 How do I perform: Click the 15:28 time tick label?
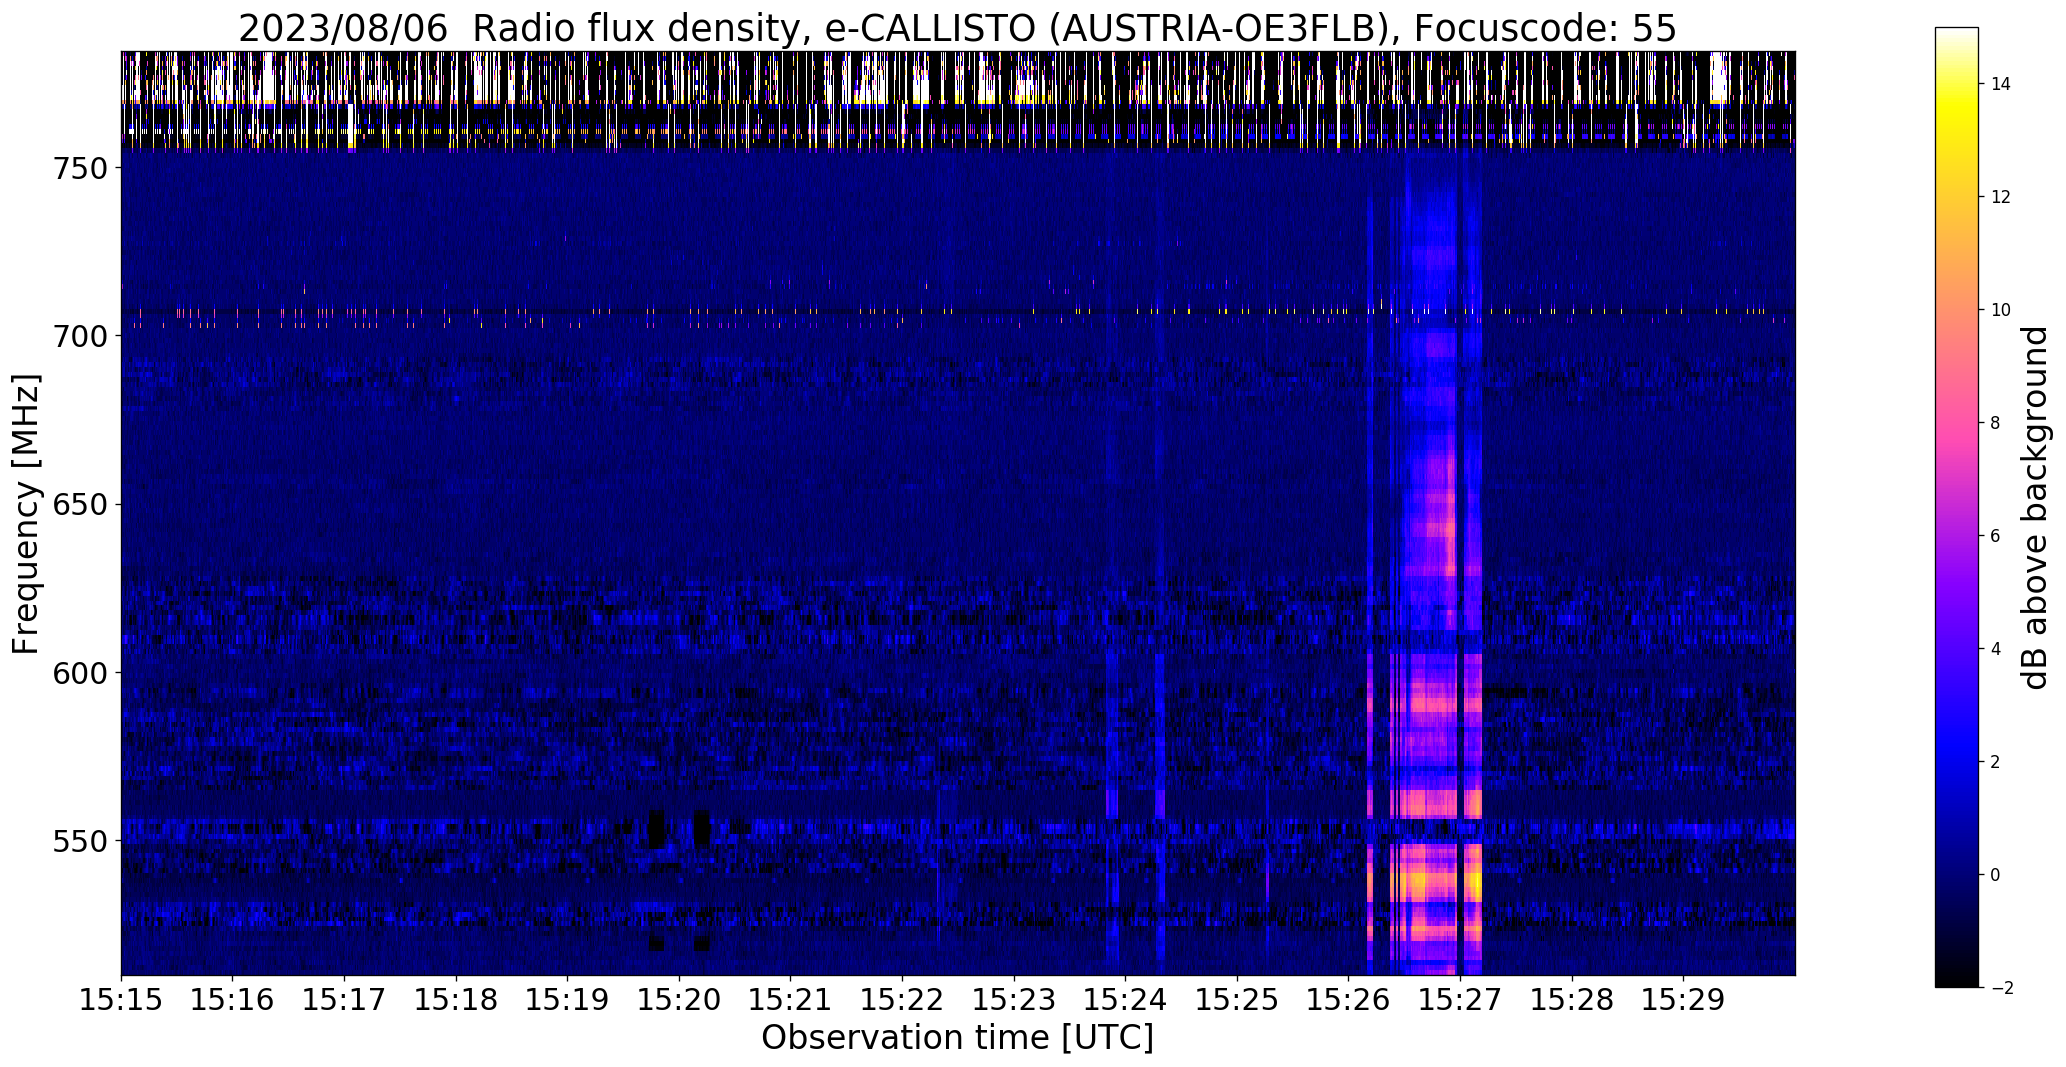(1573, 999)
